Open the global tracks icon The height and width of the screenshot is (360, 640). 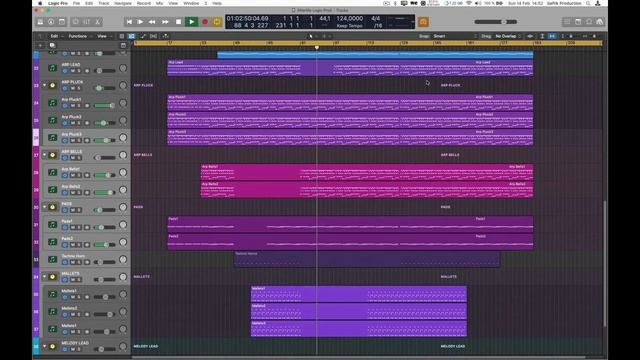coord(123,45)
